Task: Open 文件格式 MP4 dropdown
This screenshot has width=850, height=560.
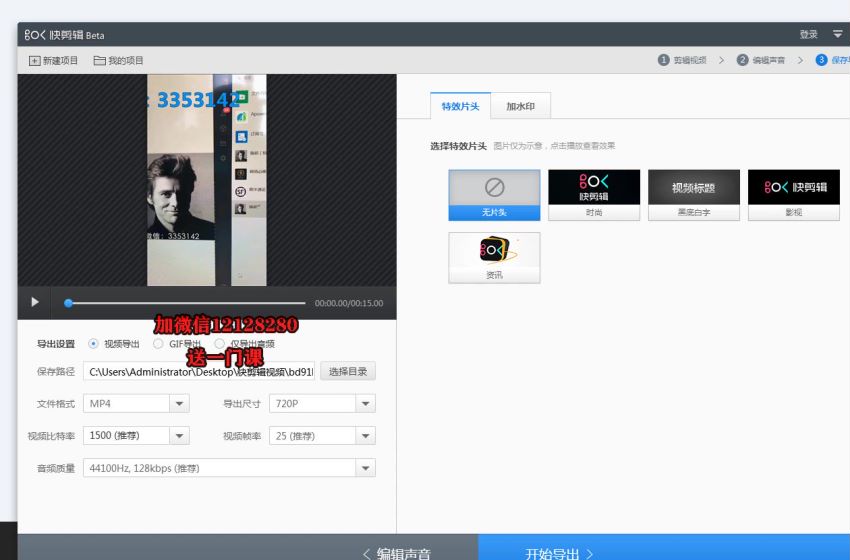Action: click(x=136, y=403)
